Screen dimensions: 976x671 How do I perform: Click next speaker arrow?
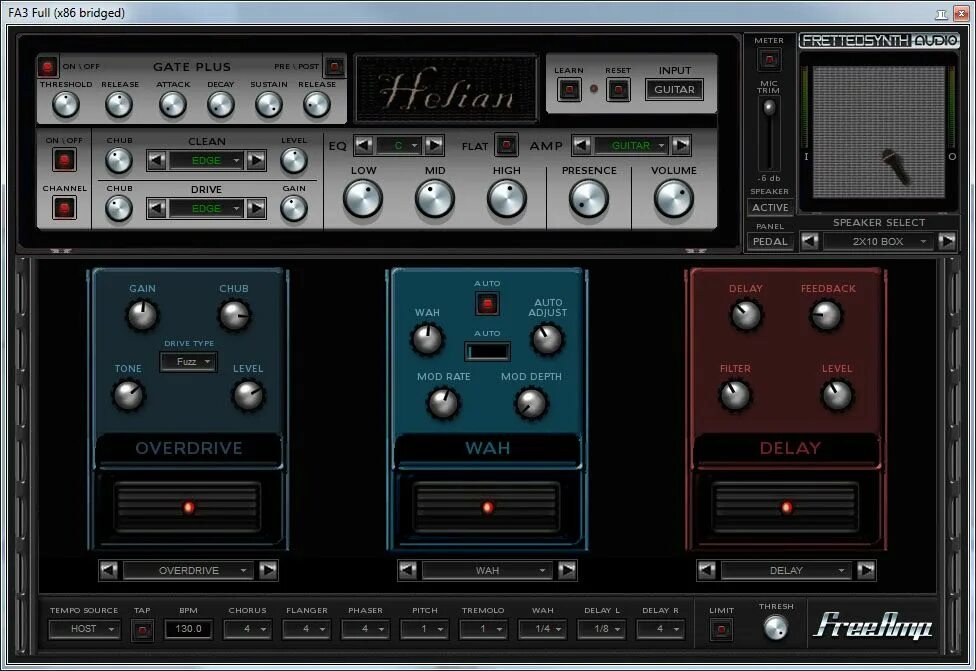(x=947, y=241)
